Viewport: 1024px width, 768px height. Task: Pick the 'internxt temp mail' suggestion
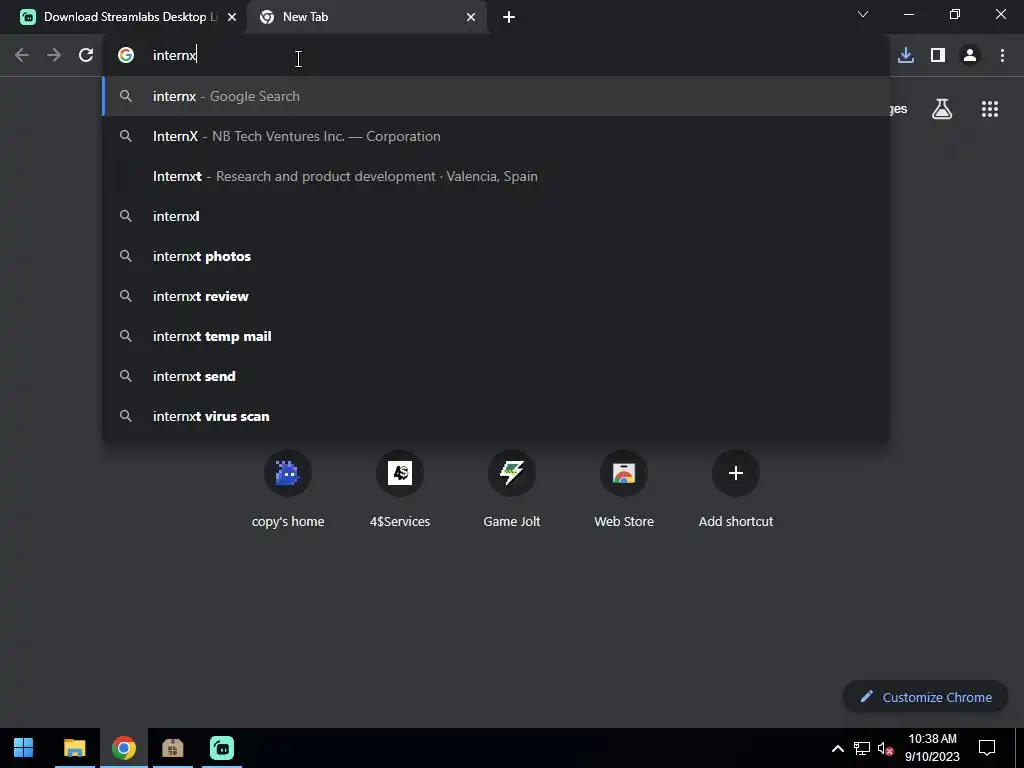tap(496, 336)
